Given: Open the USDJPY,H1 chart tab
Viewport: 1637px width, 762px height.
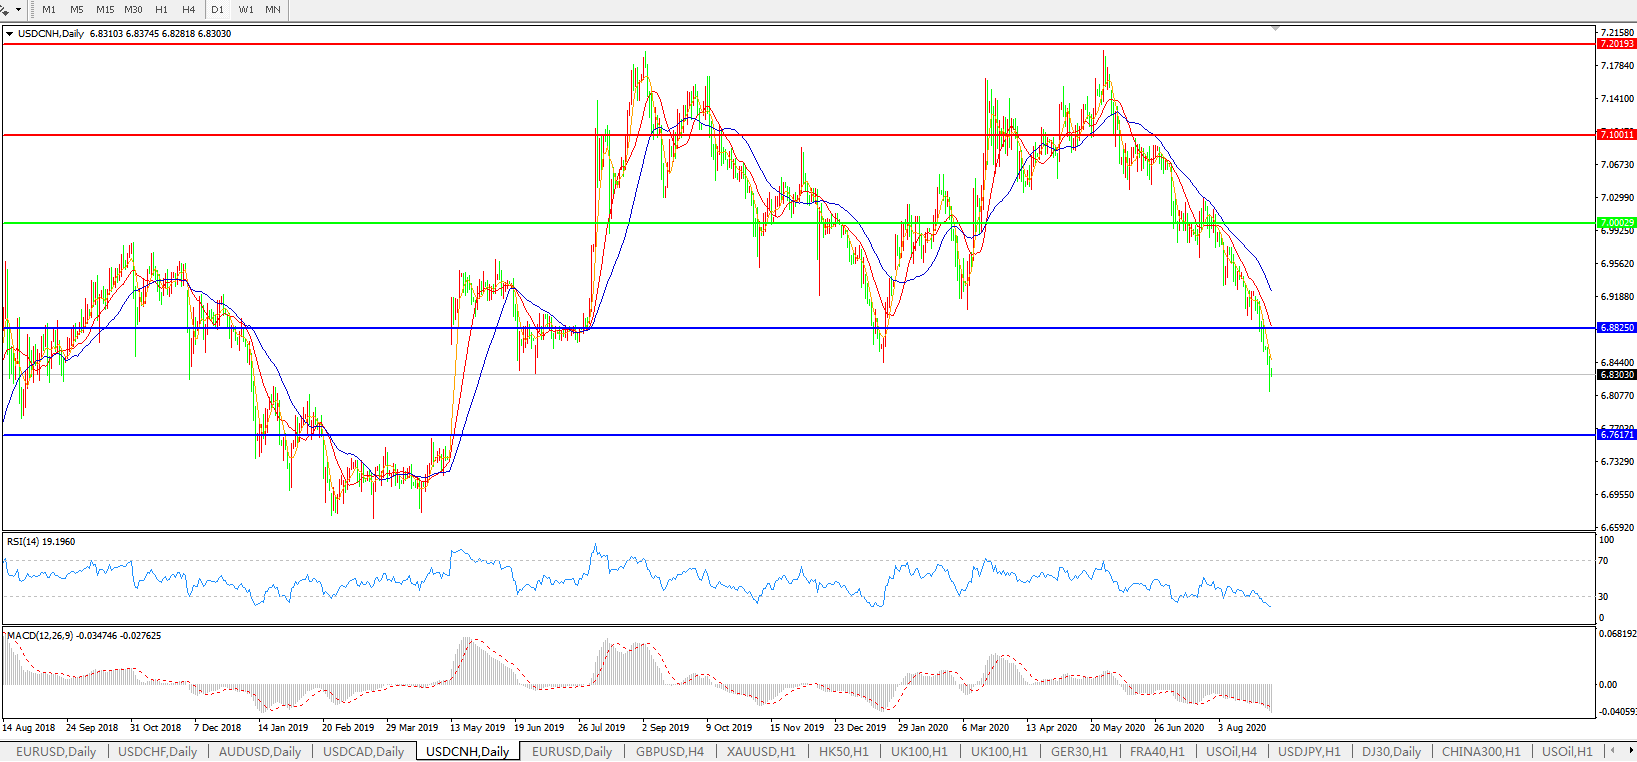Looking at the screenshot, I should coord(1309,751).
